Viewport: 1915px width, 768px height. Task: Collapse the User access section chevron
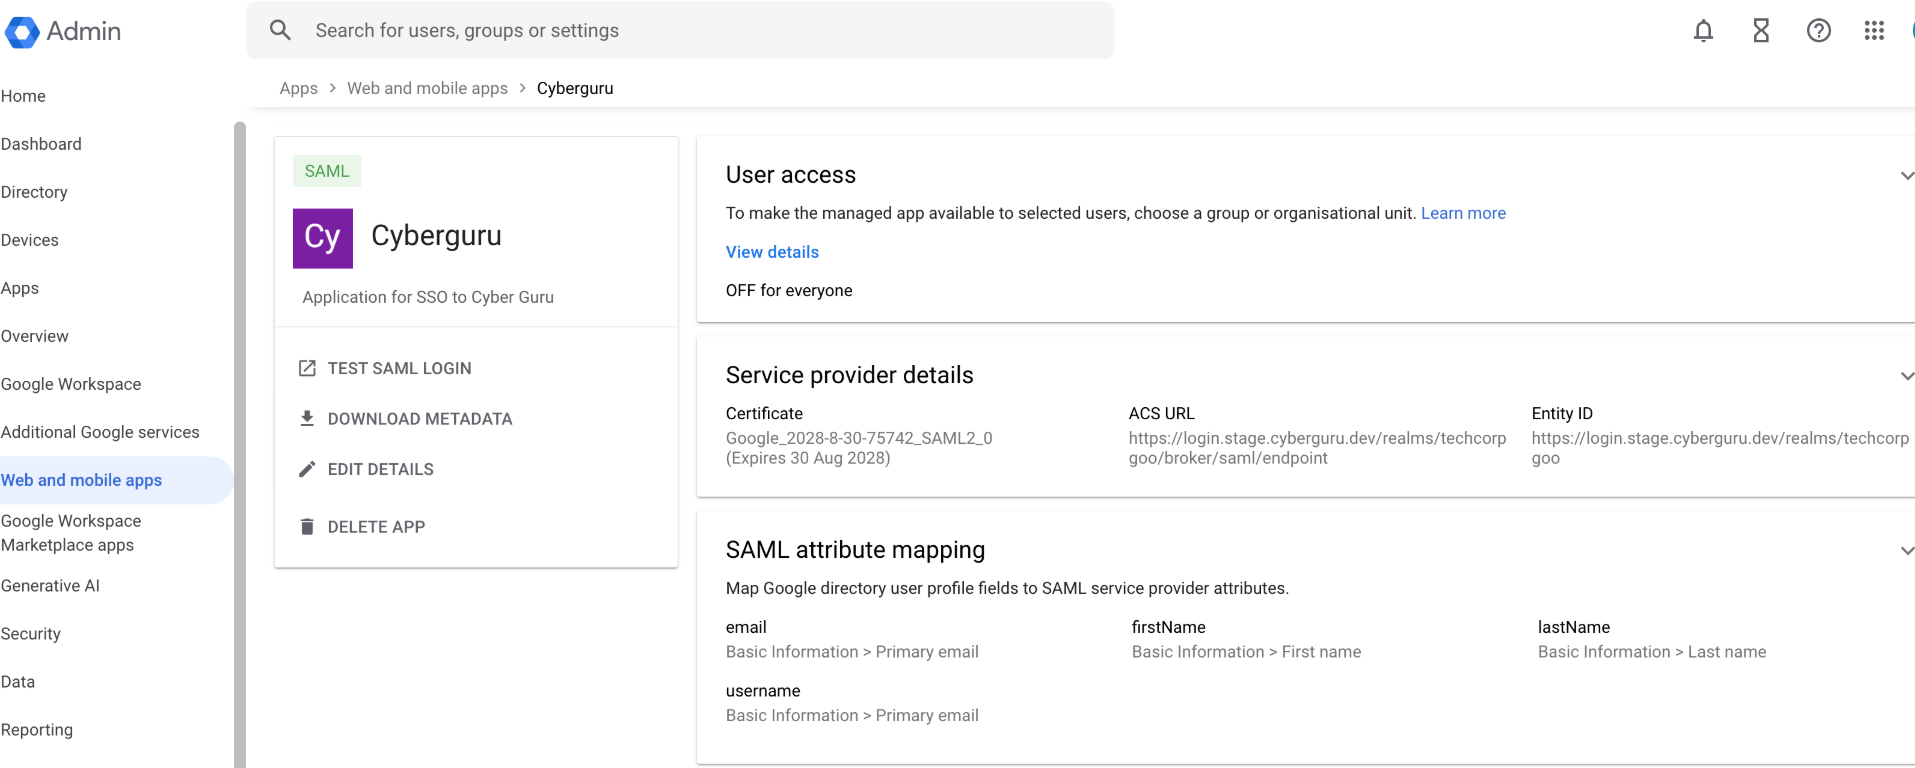click(1907, 176)
